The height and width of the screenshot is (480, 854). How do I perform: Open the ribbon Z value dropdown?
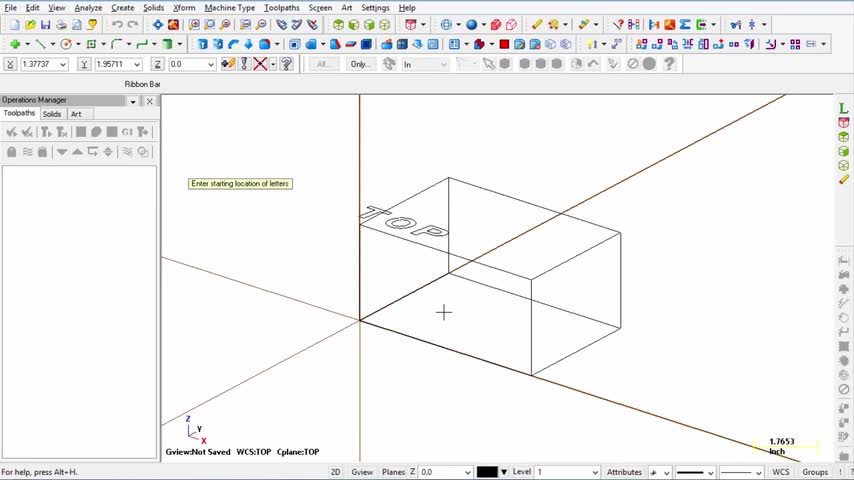(x=211, y=64)
